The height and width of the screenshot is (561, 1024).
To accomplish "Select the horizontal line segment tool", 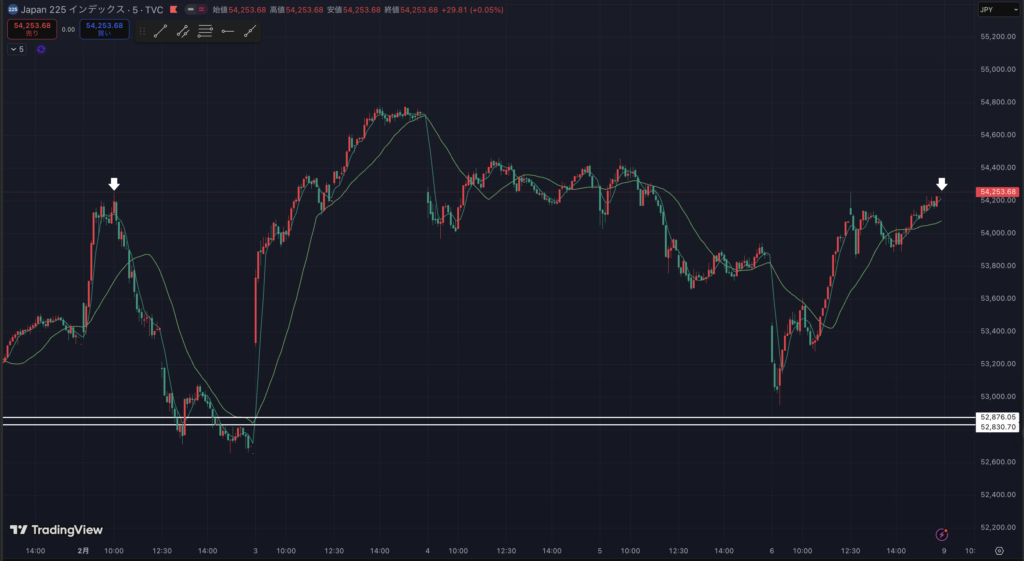I will [228, 32].
